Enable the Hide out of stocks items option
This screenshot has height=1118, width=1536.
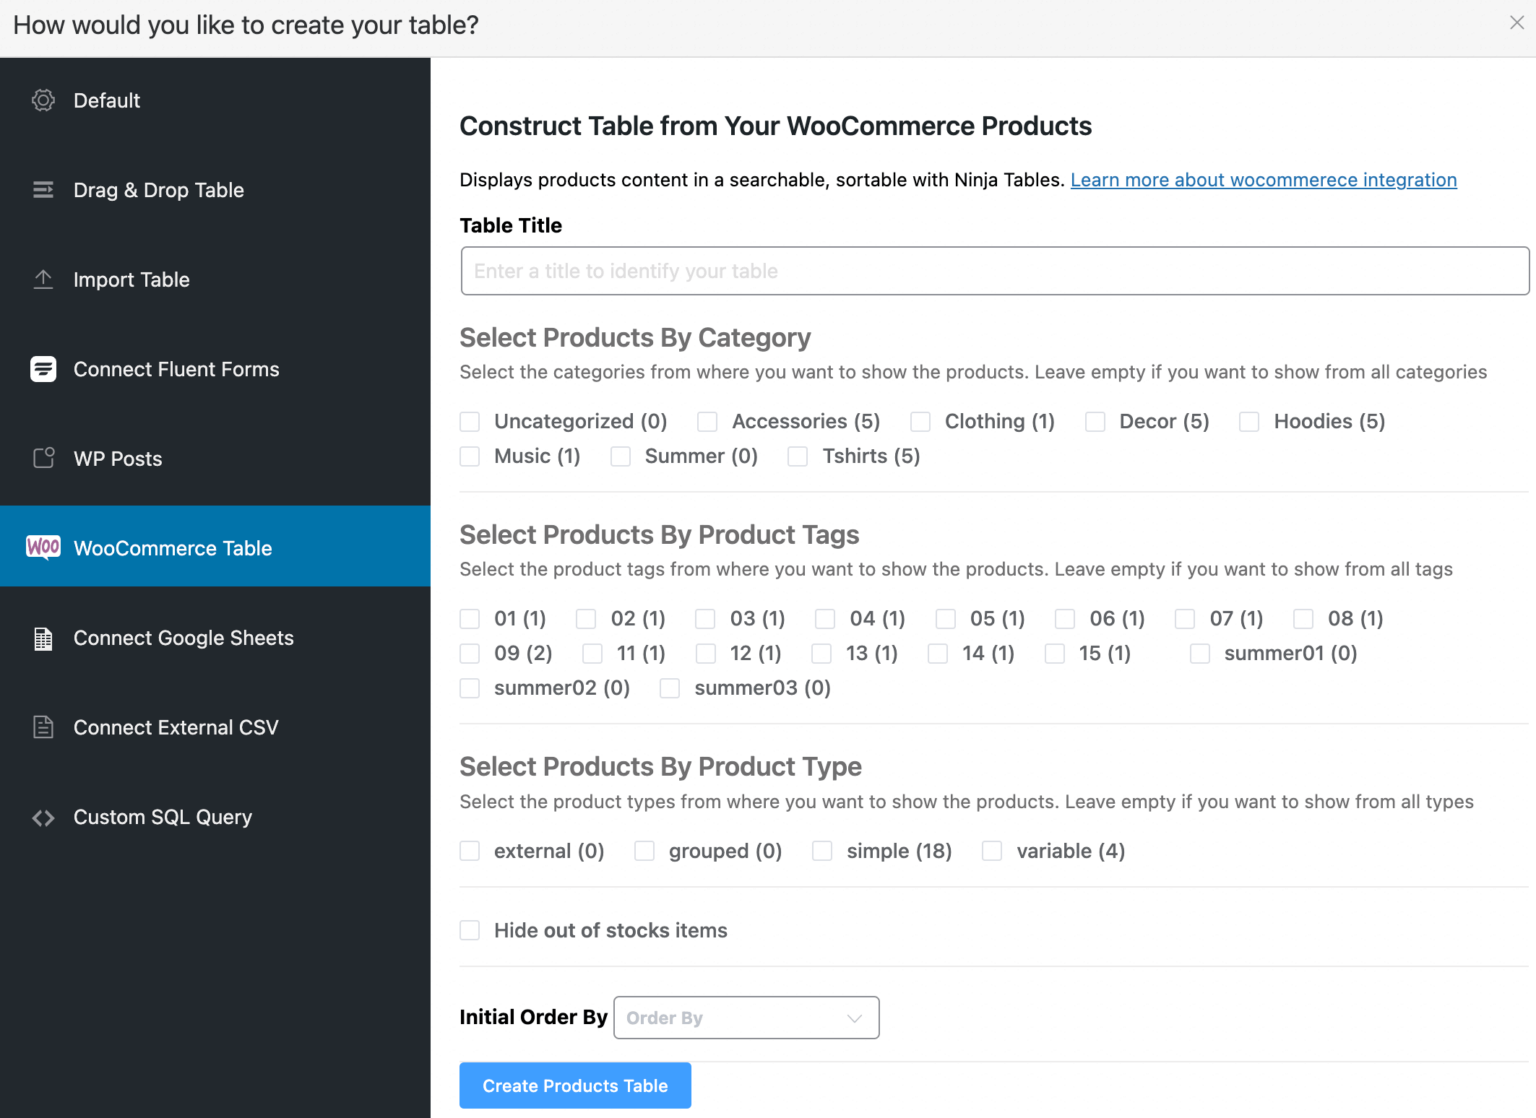[x=470, y=930]
